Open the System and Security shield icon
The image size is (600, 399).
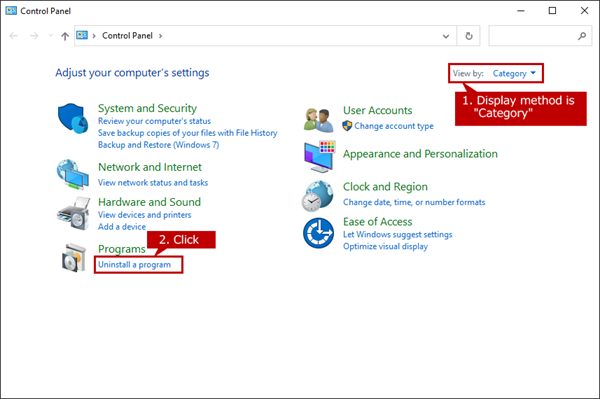tap(73, 118)
